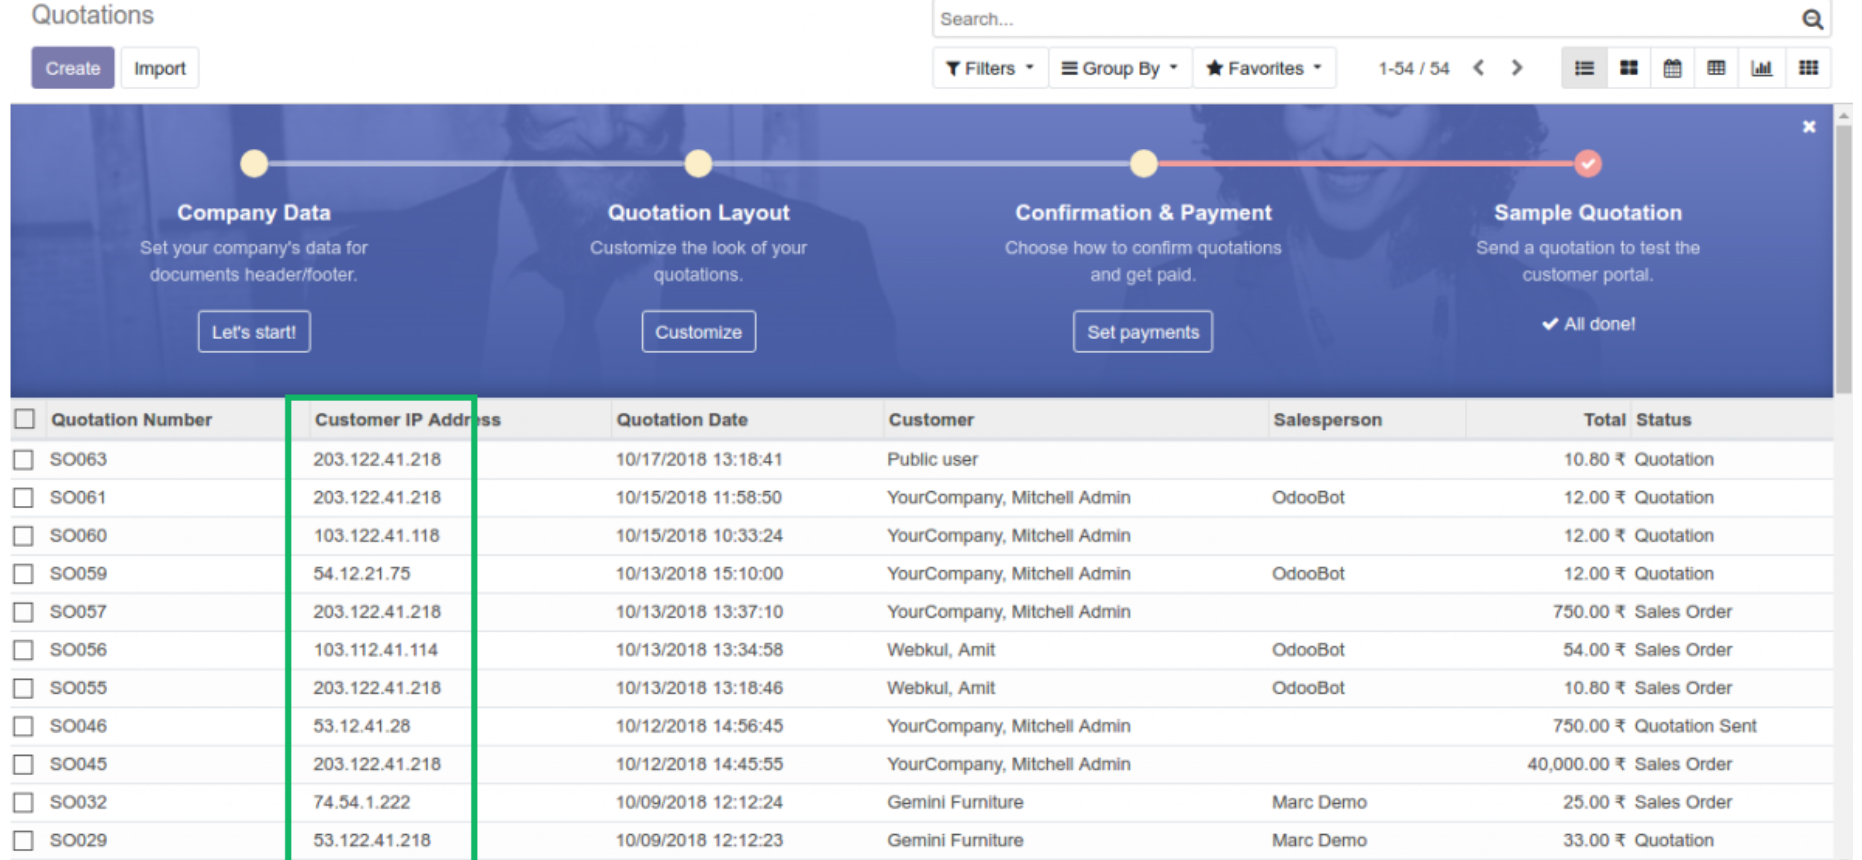This screenshot has width=1862, height=860.
Task: Switch to graph chart view
Action: tap(1761, 68)
